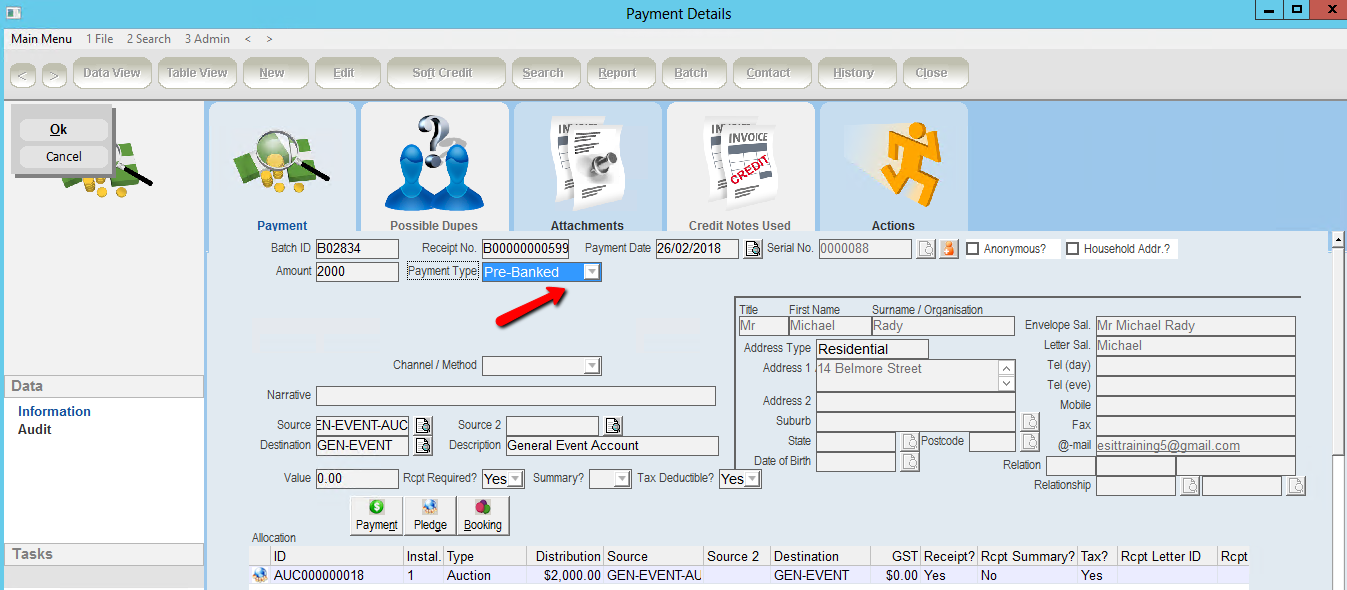The image size is (1347, 590).
Task: Click the Cancel button
Action: tap(64, 156)
